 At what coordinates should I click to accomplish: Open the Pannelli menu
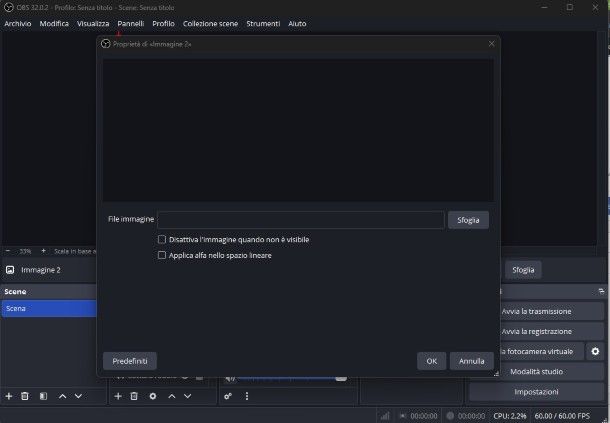point(130,23)
